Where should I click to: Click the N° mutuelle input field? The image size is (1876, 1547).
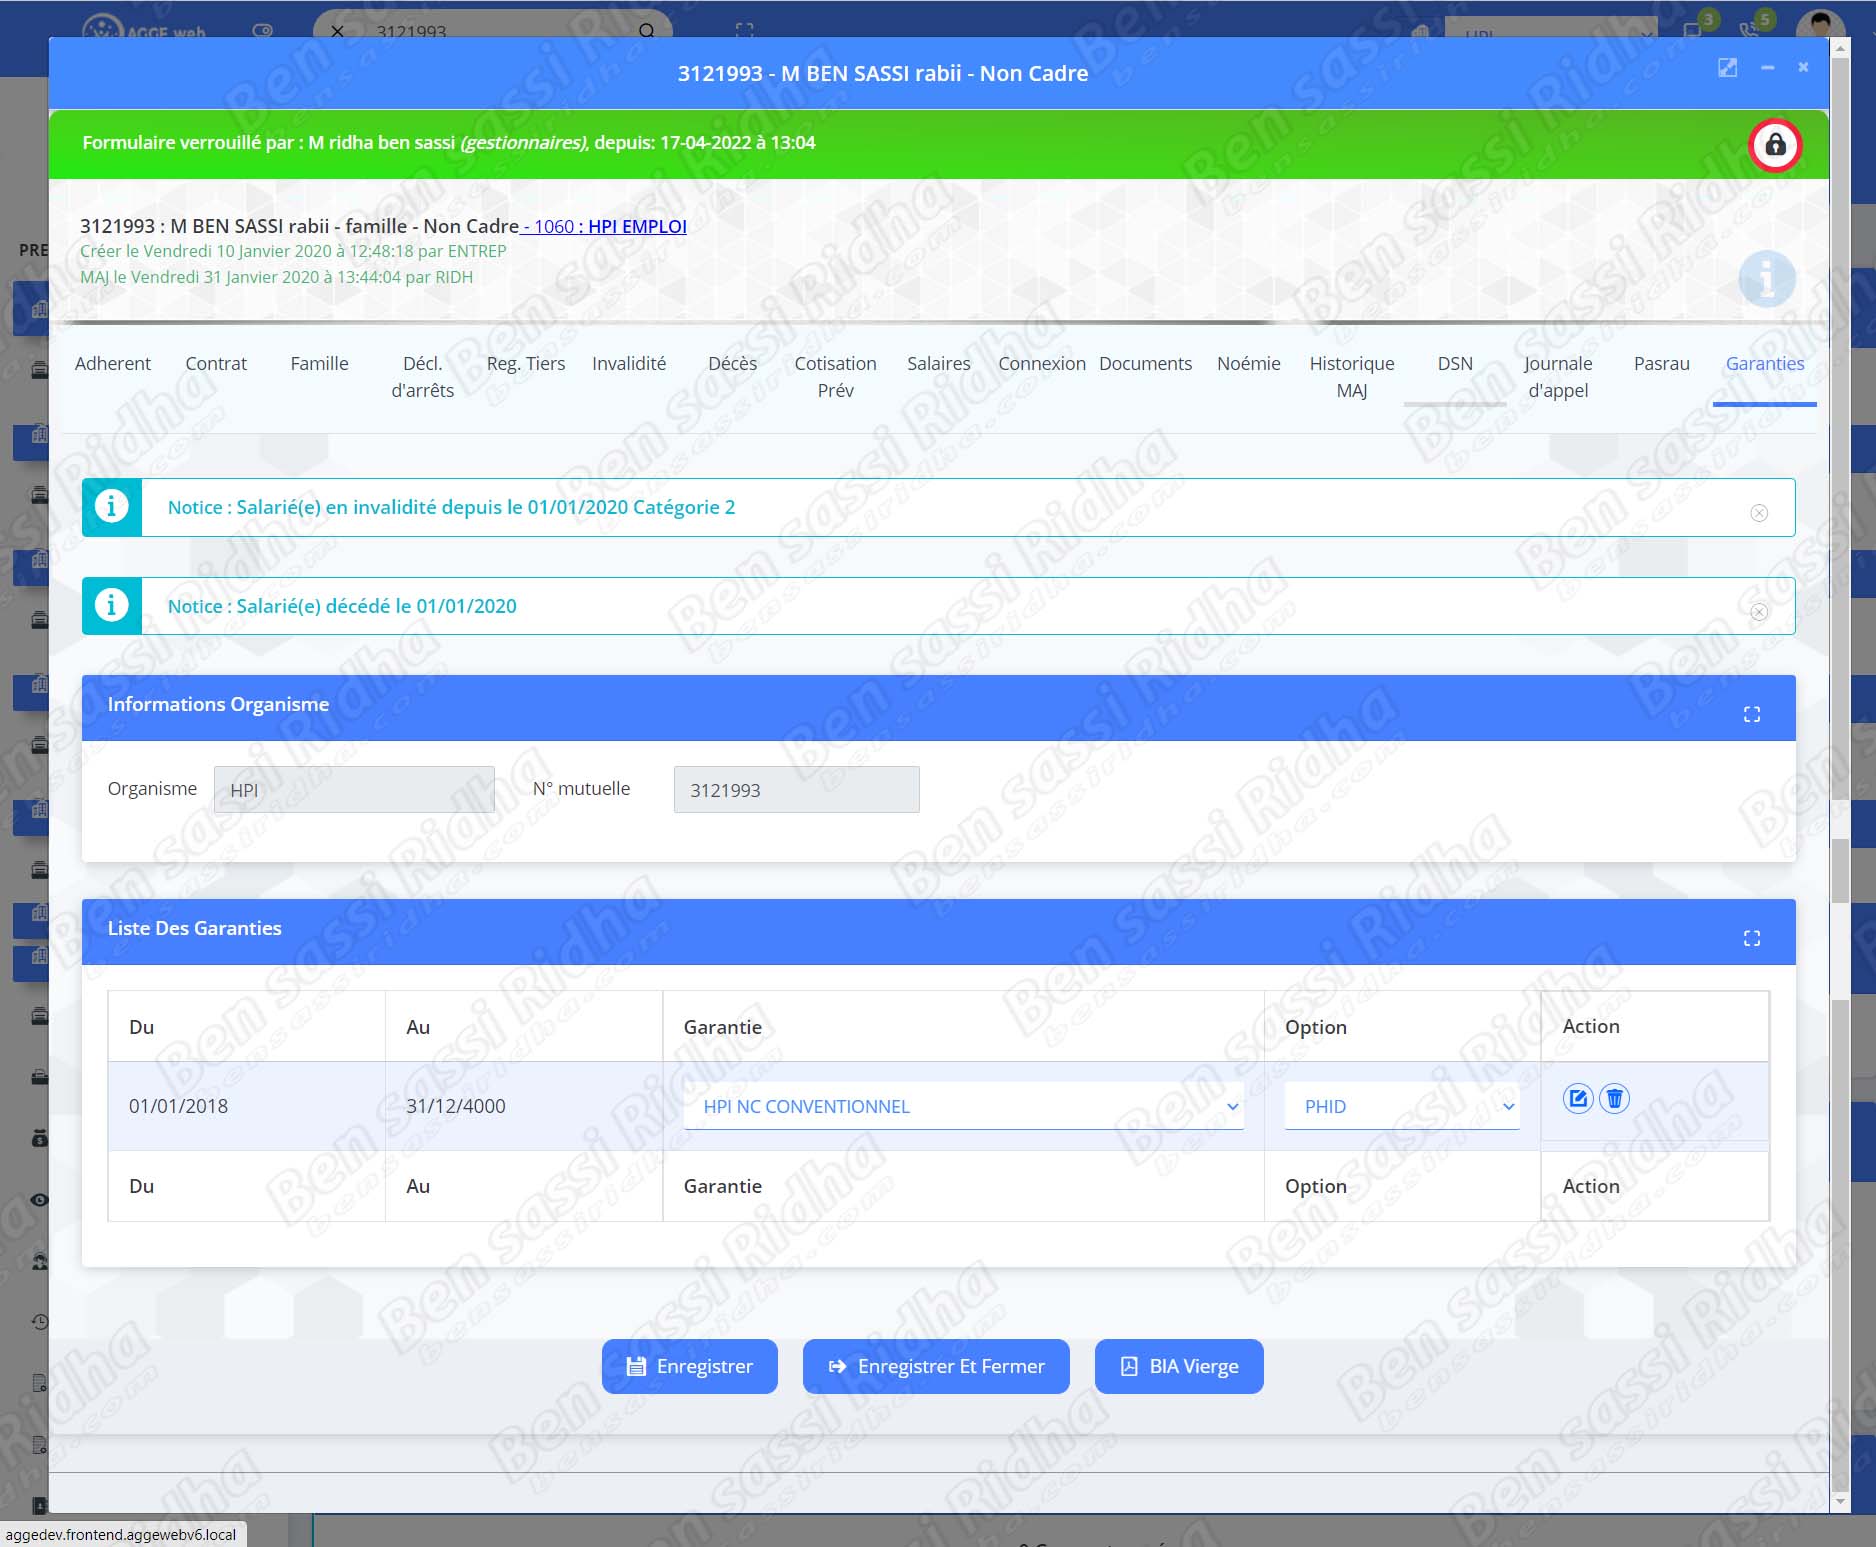(796, 790)
